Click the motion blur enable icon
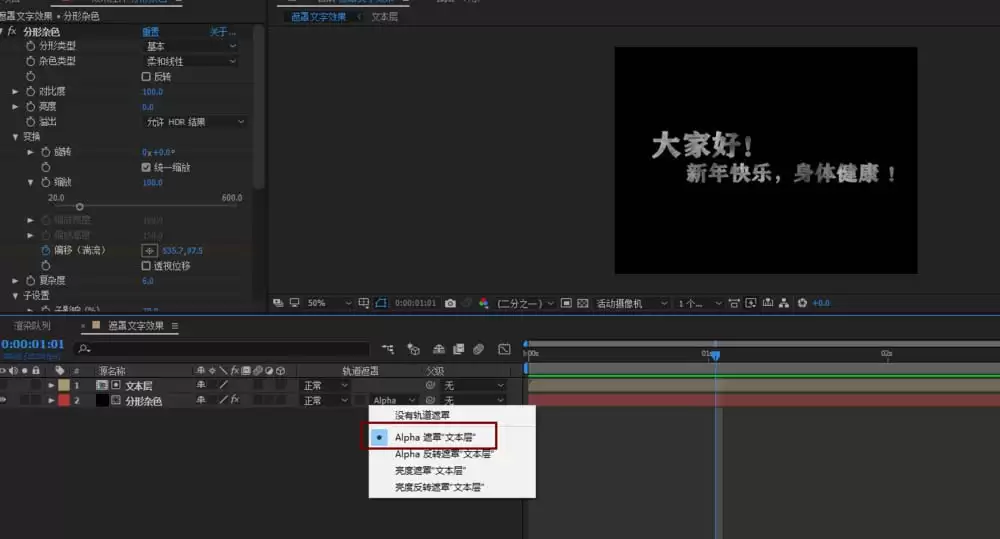Image resolution: width=1000 pixels, height=539 pixels. click(x=478, y=349)
